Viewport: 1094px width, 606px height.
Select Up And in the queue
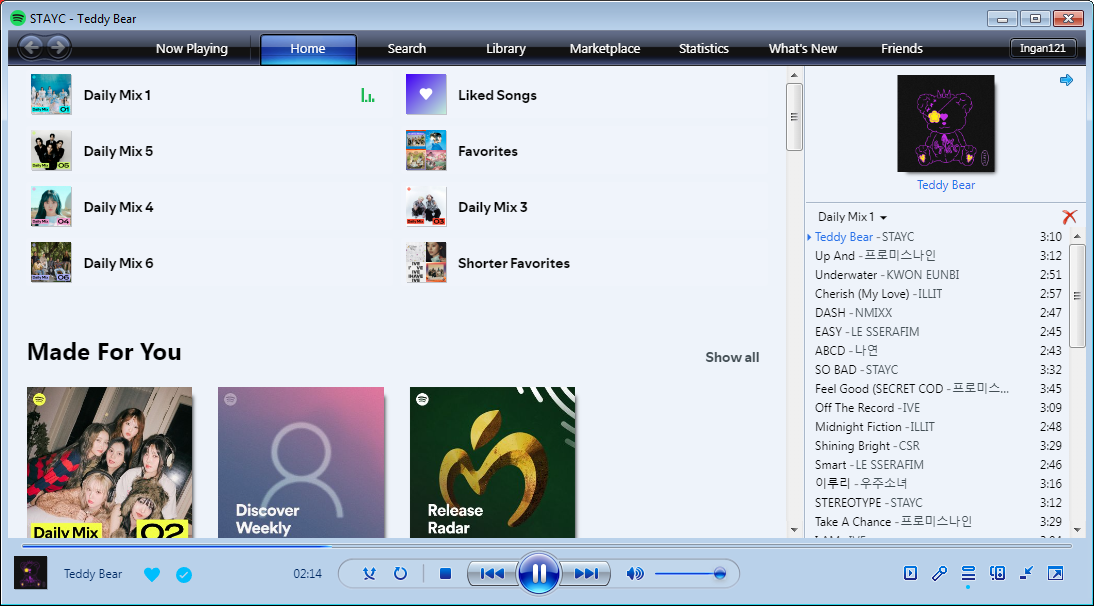[938, 256]
